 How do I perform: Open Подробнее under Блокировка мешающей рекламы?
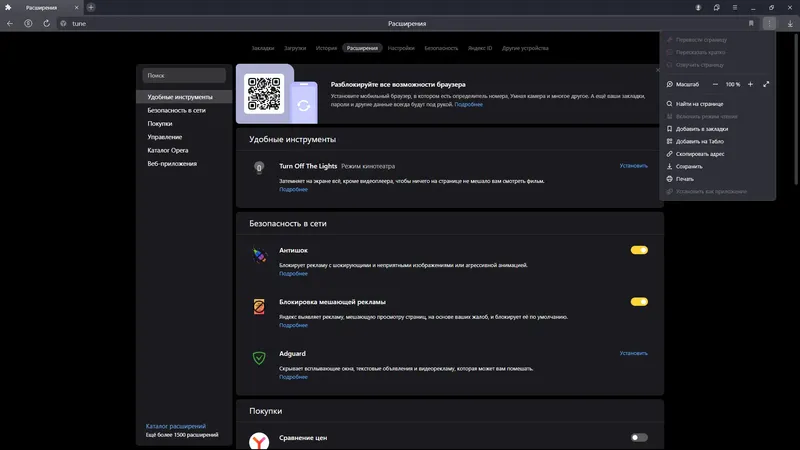293,325
